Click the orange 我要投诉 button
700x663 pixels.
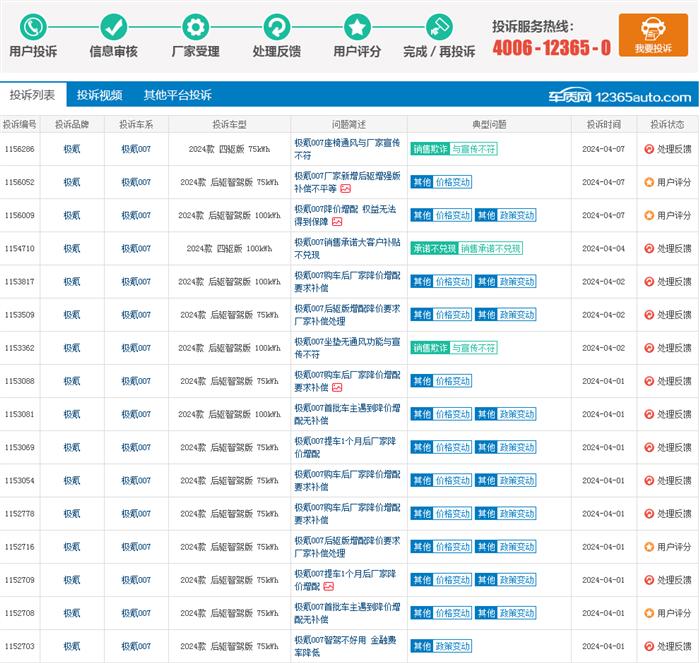click(x=653, y=35)
